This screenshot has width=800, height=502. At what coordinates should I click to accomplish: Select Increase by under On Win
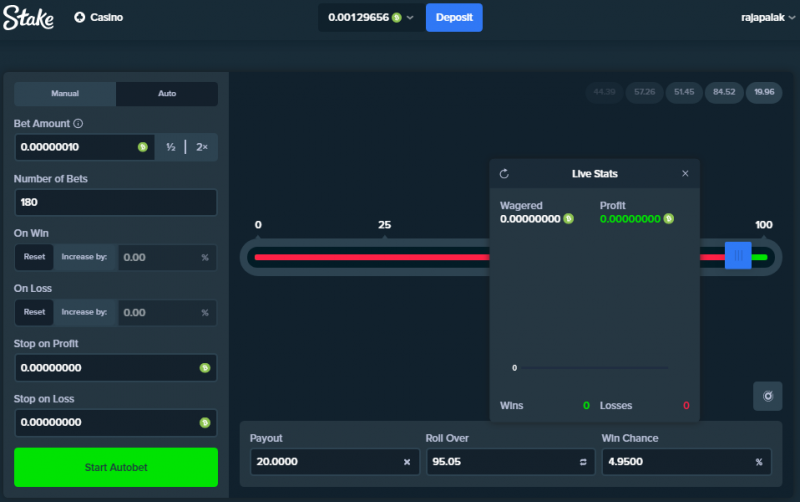(84, 257)
